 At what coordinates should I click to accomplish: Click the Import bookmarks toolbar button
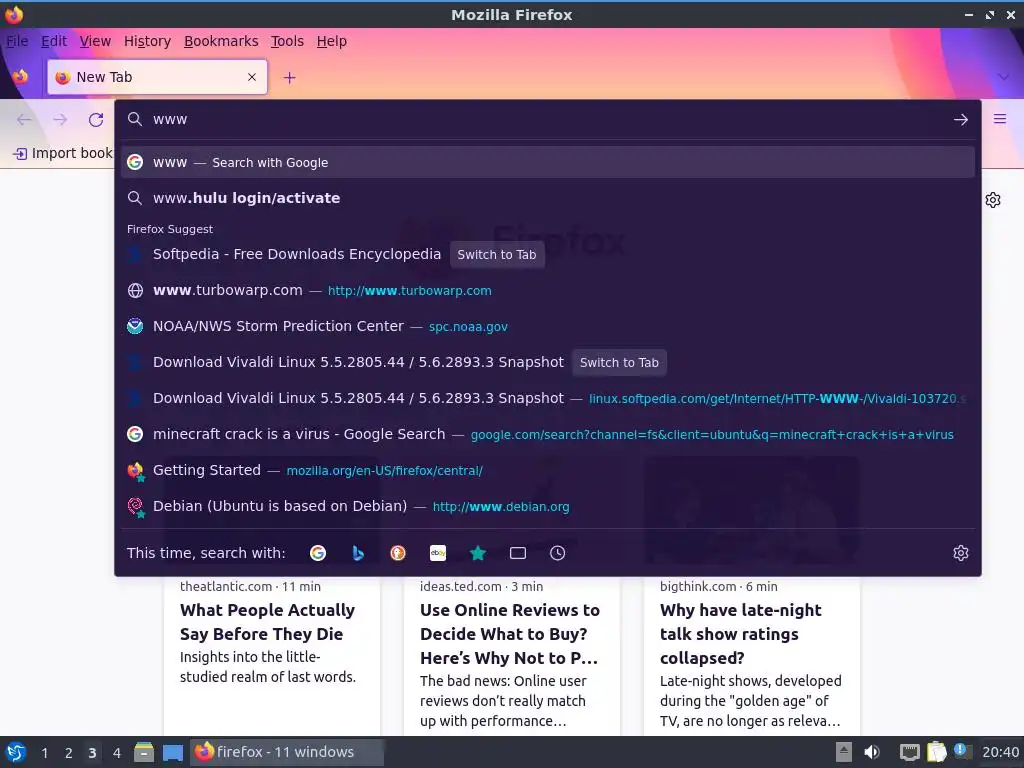click(x=63, y=153)
